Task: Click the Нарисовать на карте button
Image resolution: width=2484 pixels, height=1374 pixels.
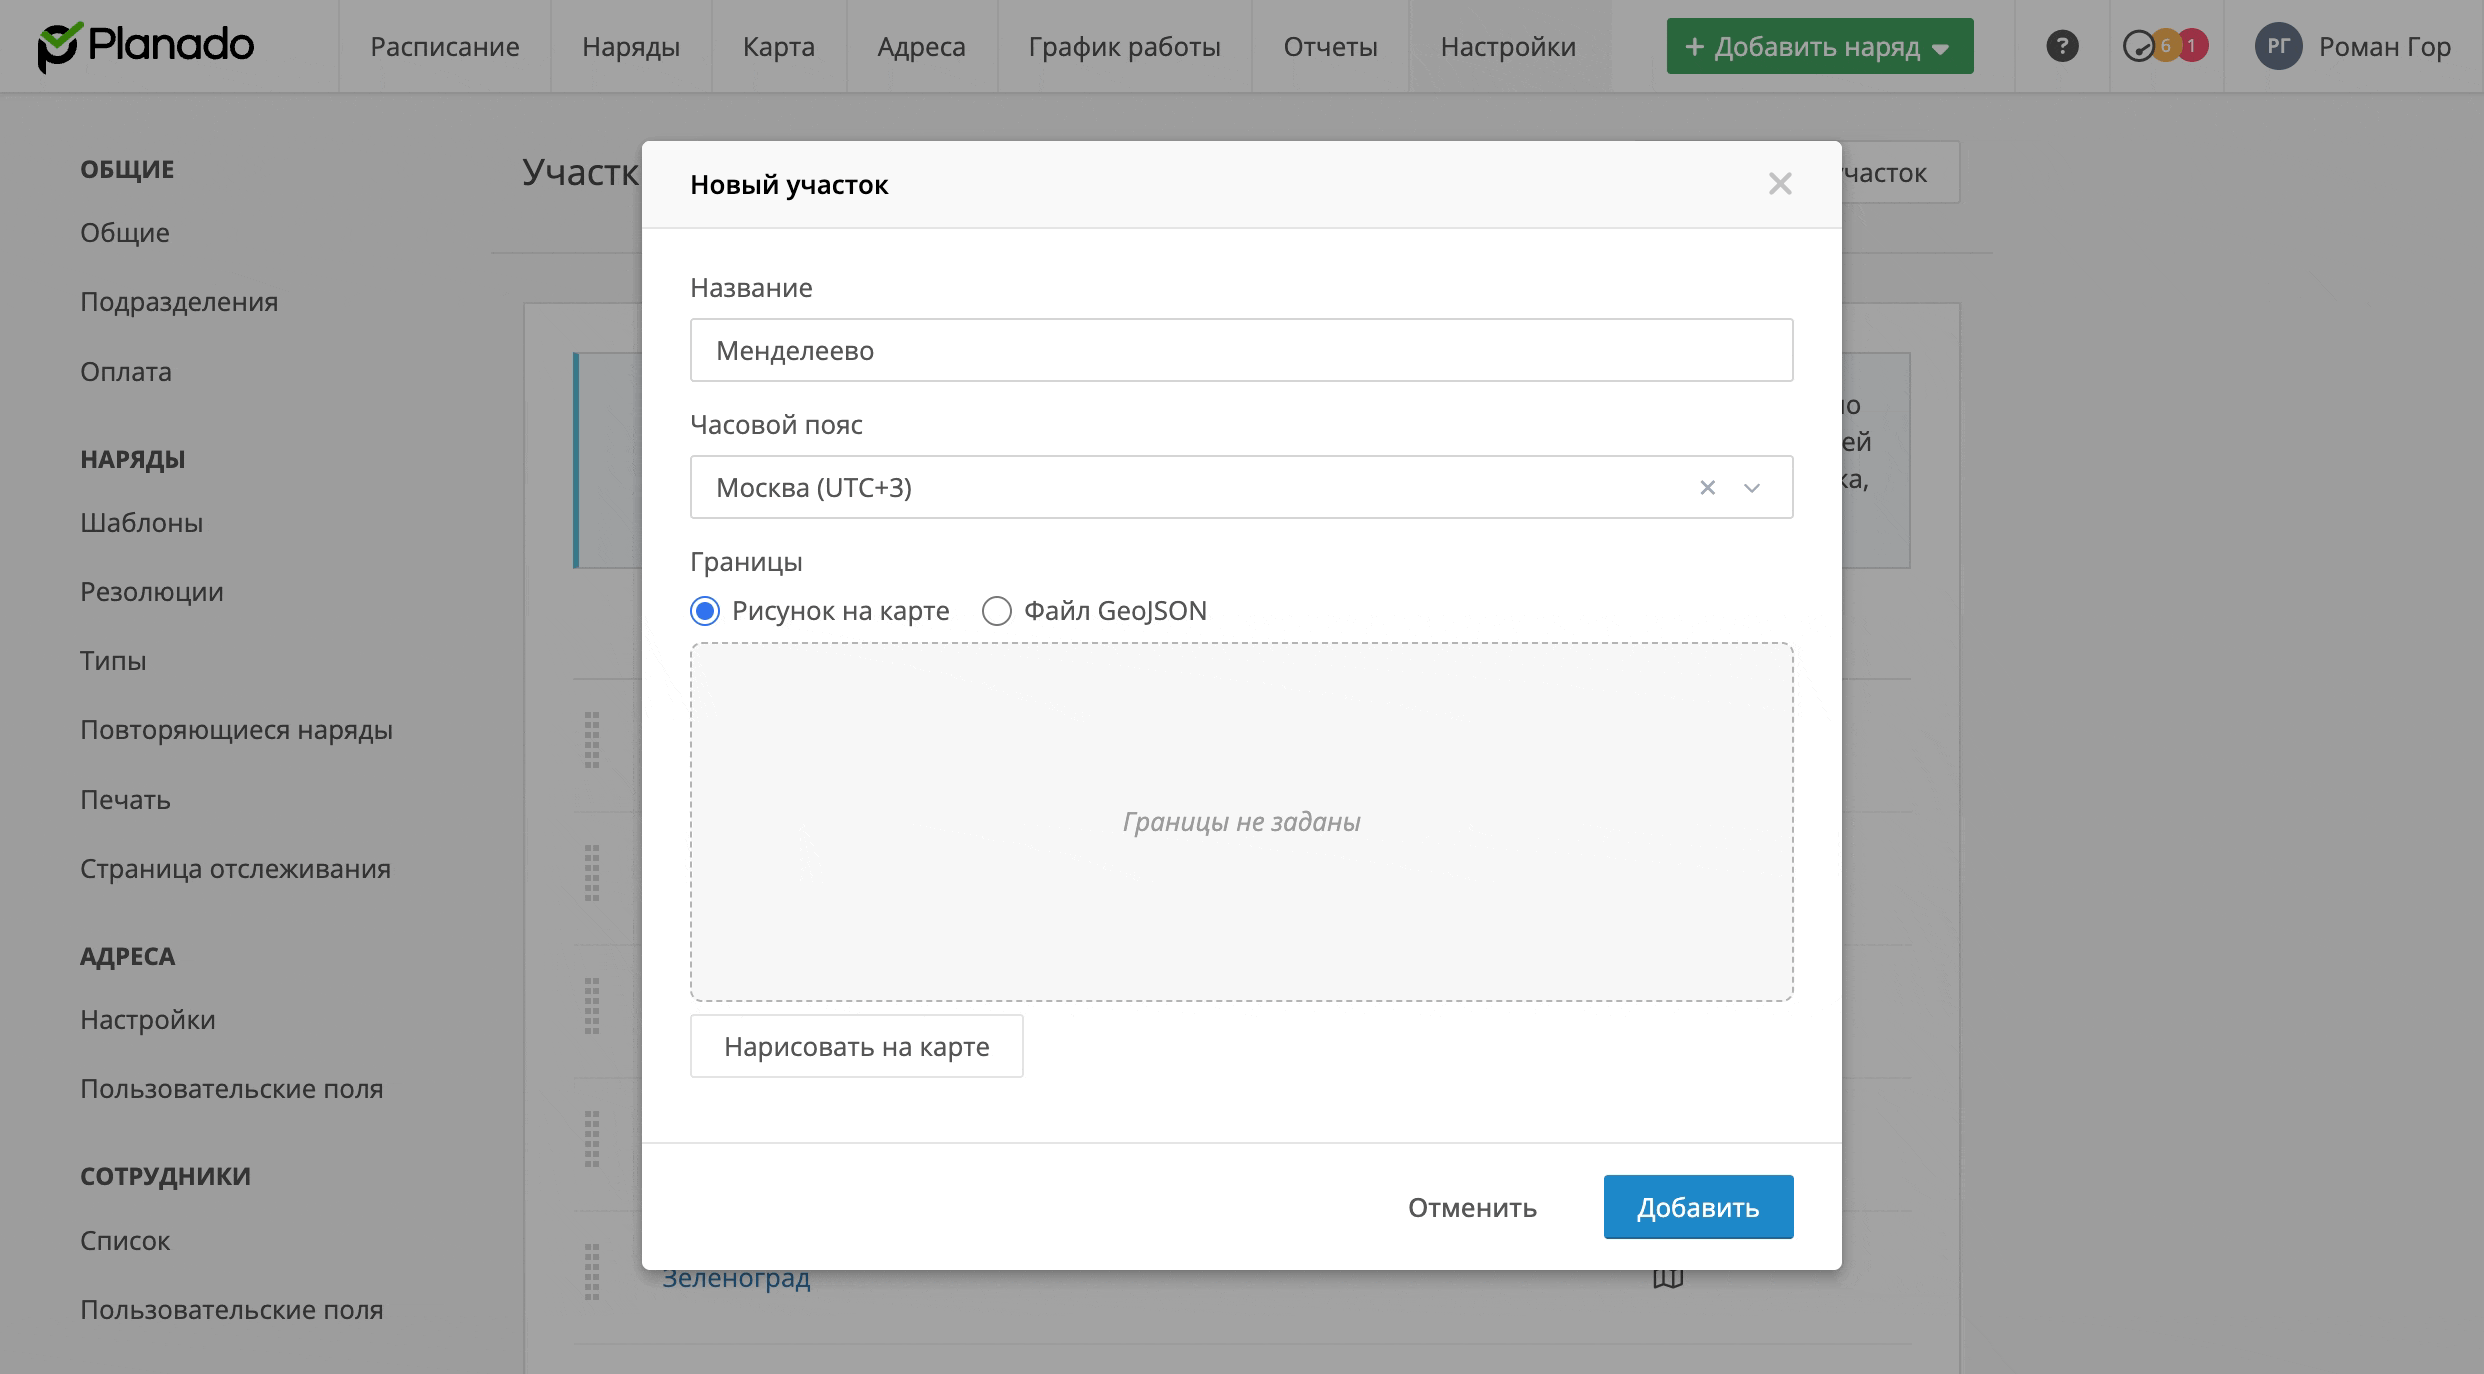Action: pyautogui.click(x=856, y=1046)
